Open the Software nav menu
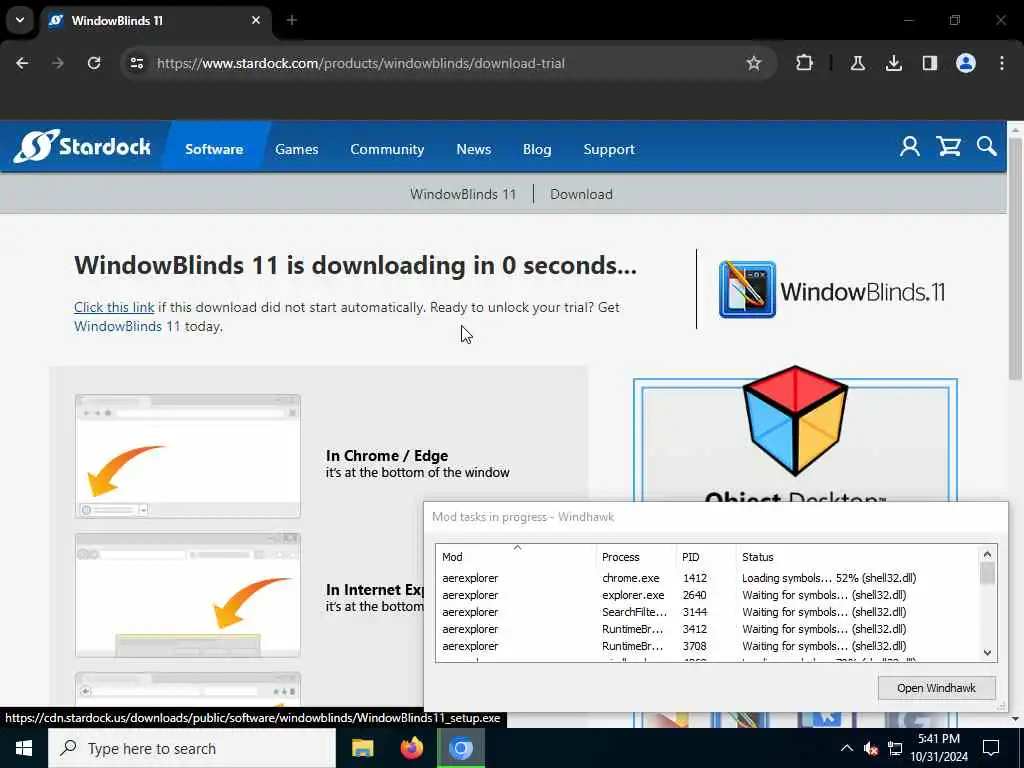Screen dimensions: 1024x768 point(214,149)
